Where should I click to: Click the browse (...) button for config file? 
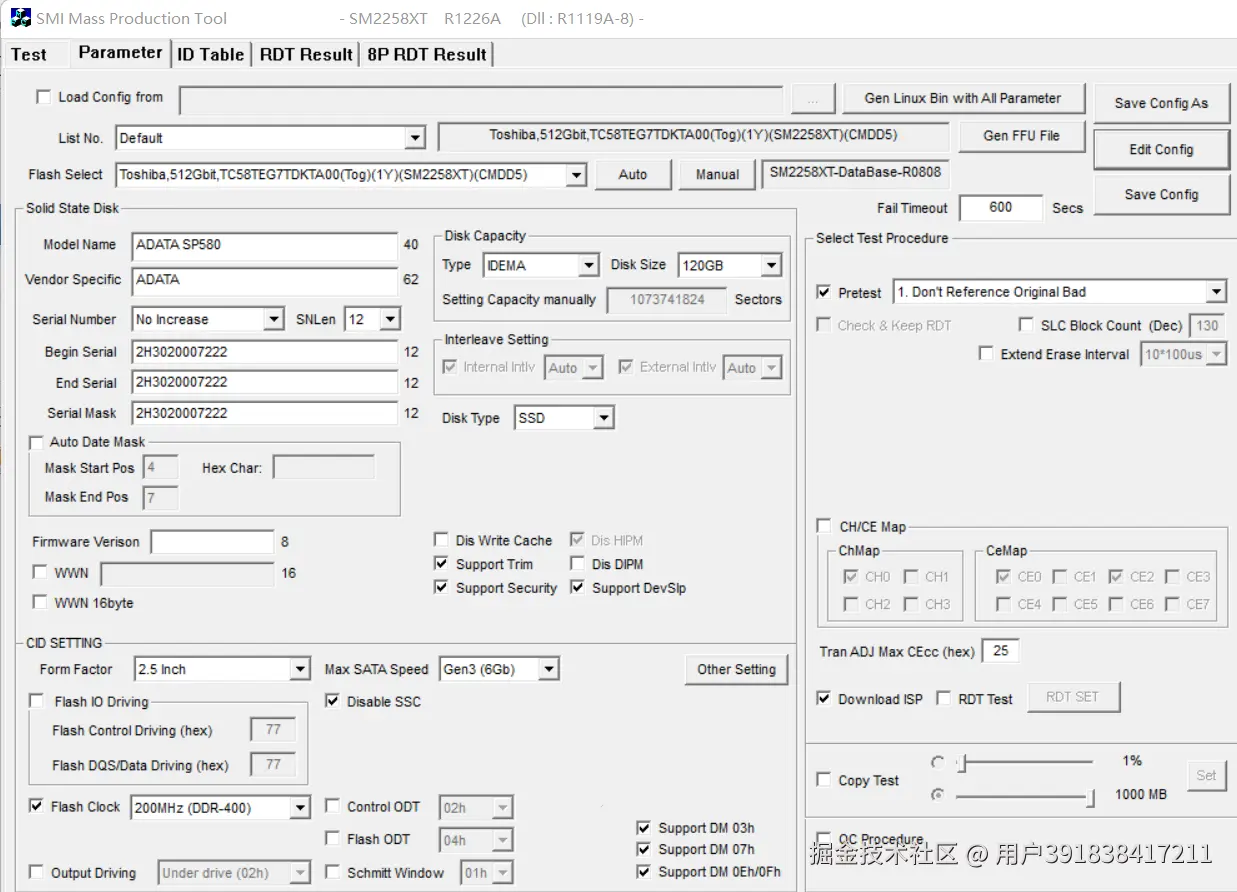click(813, 100)
